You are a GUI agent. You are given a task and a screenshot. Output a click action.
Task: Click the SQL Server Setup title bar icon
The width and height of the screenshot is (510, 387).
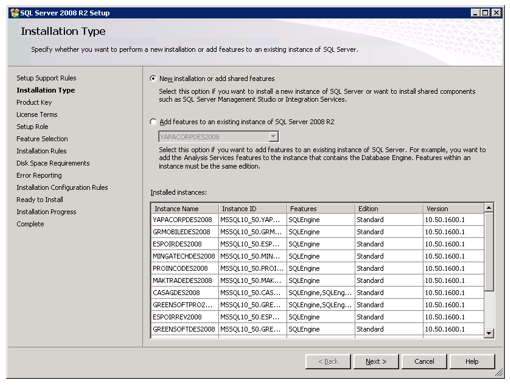pyautogui.click(x=15, y=13)
